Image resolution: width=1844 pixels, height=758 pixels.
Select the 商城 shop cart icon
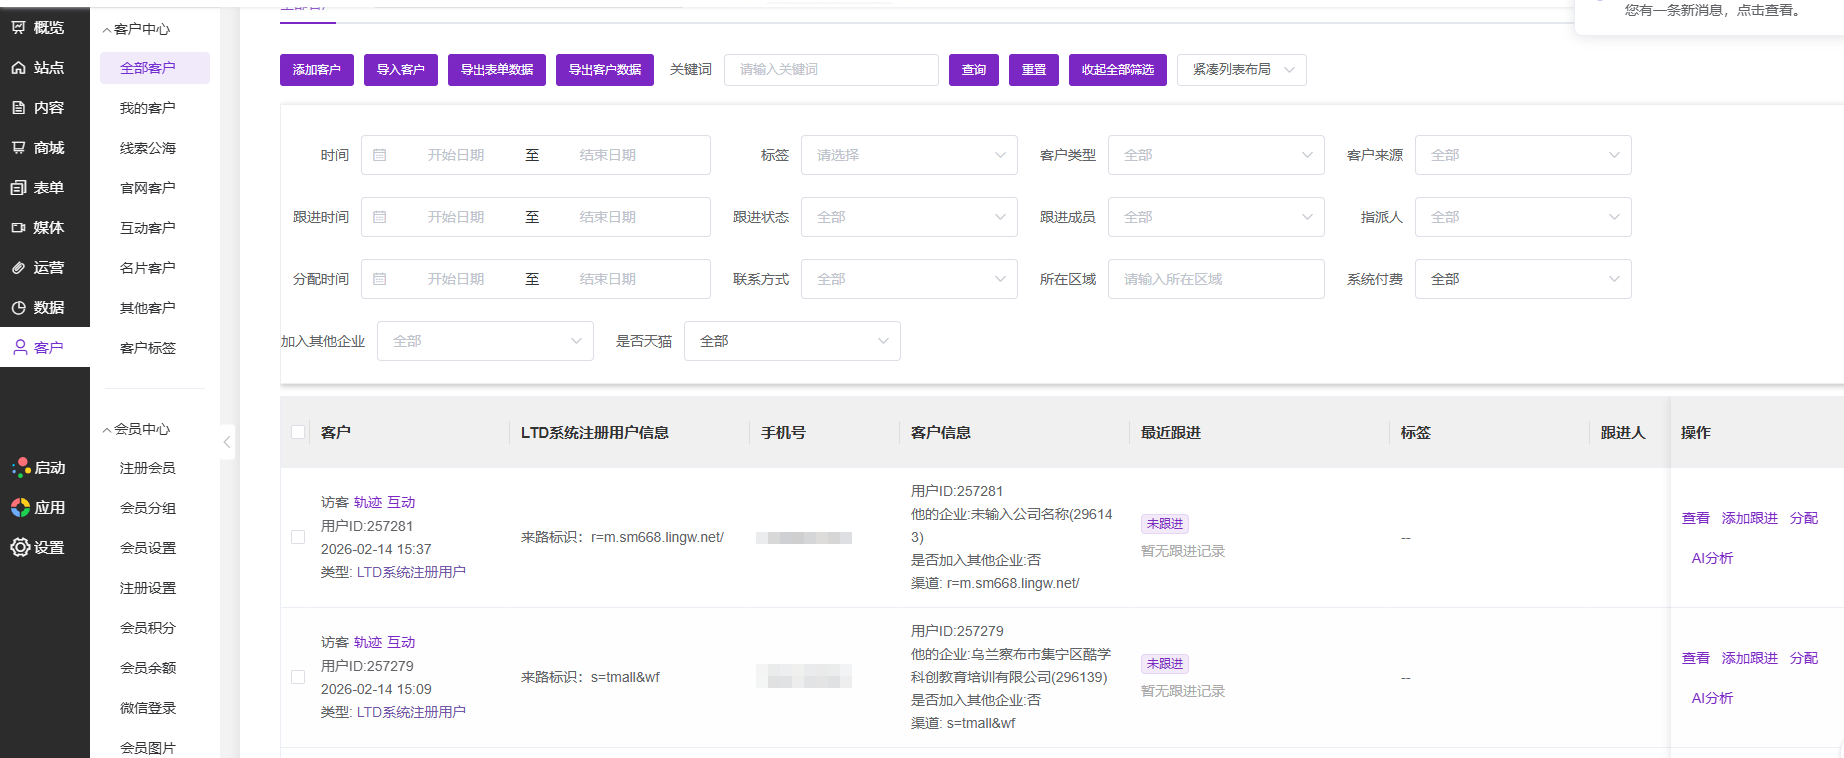click(19, 148)
